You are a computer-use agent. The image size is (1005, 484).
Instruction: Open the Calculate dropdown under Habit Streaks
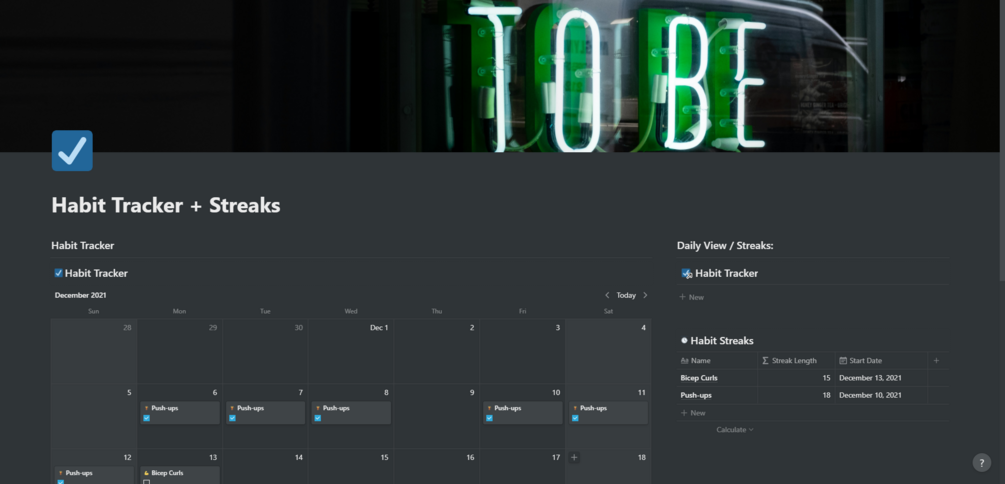[x=735, y=430]
